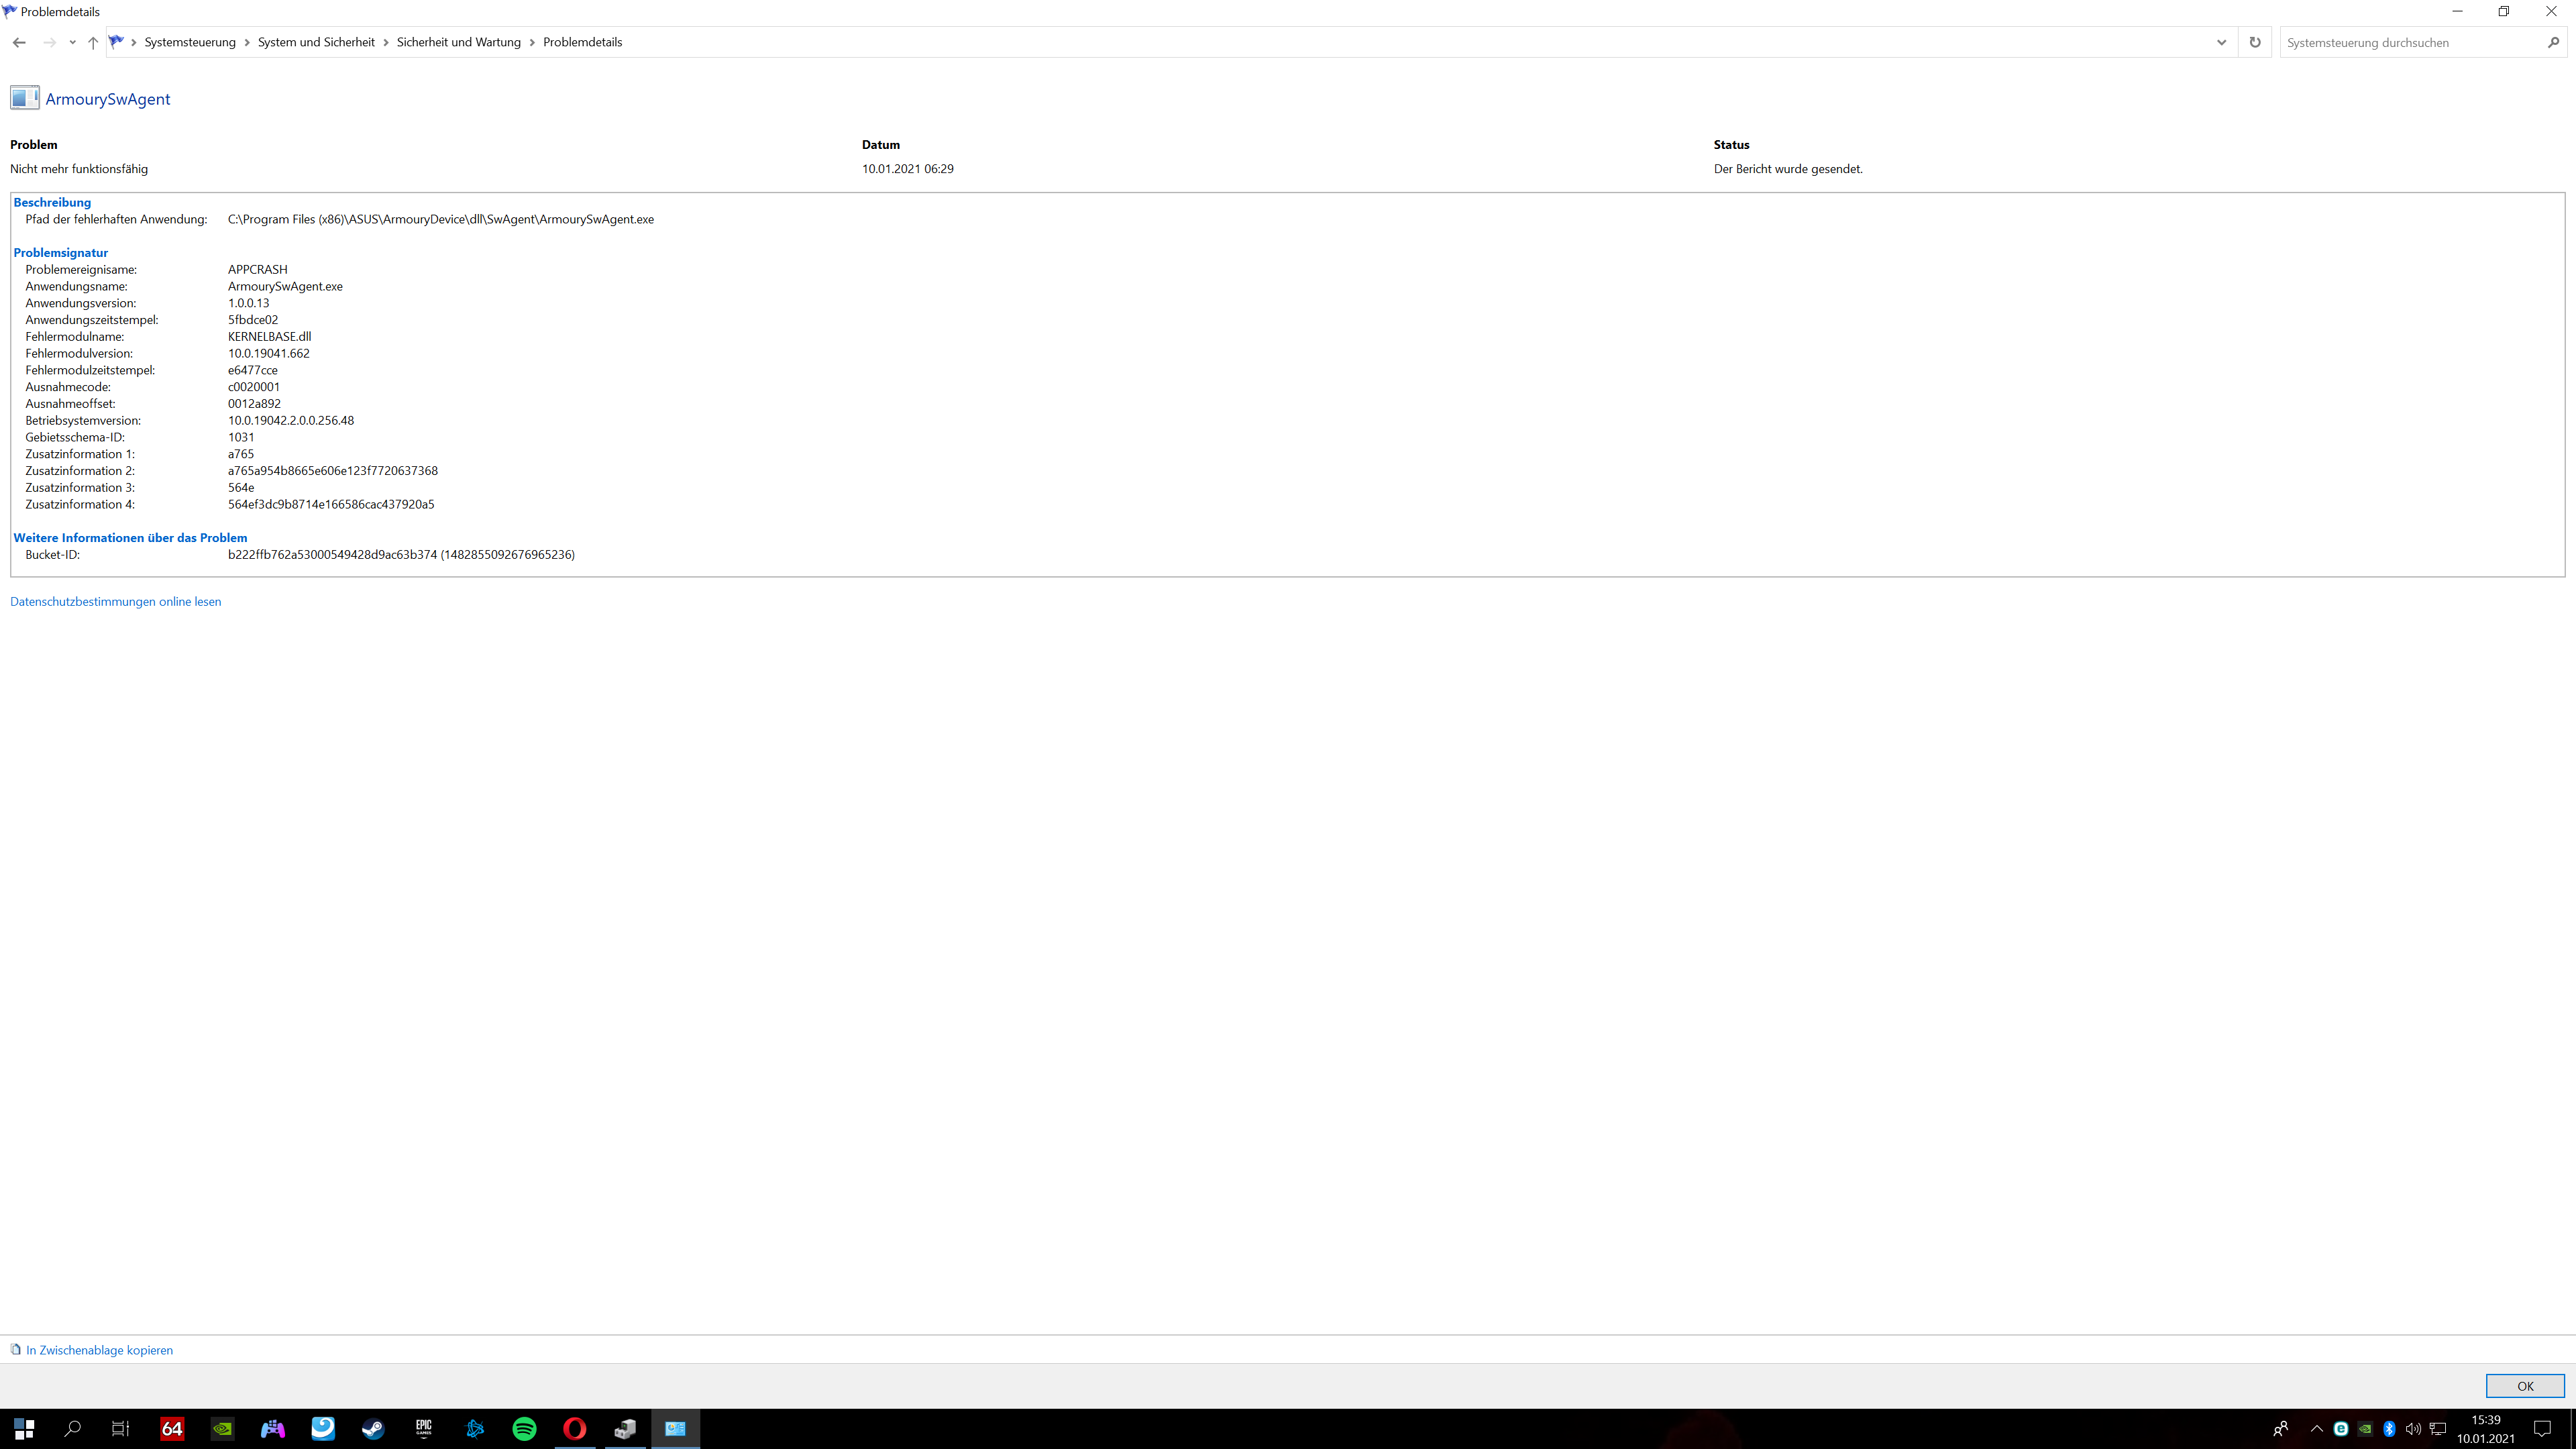Click the ArmourySwAgent application icon
The width and height of the screenshot is (2576, 1449).
tap(24, 98)
